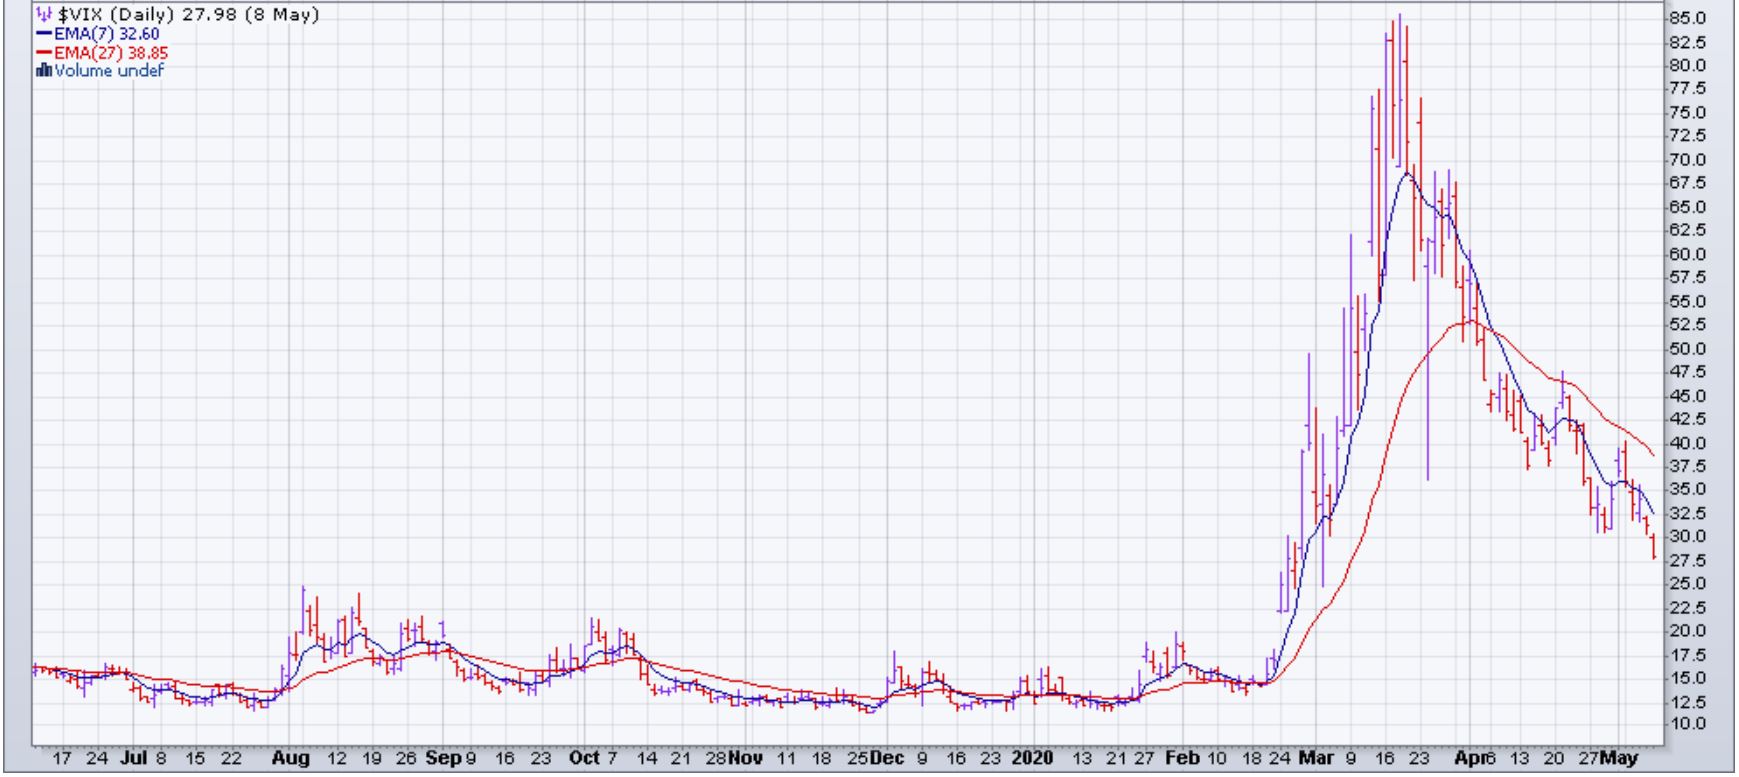Click the Volume bars icon in legend

click(x=43, y=71)
